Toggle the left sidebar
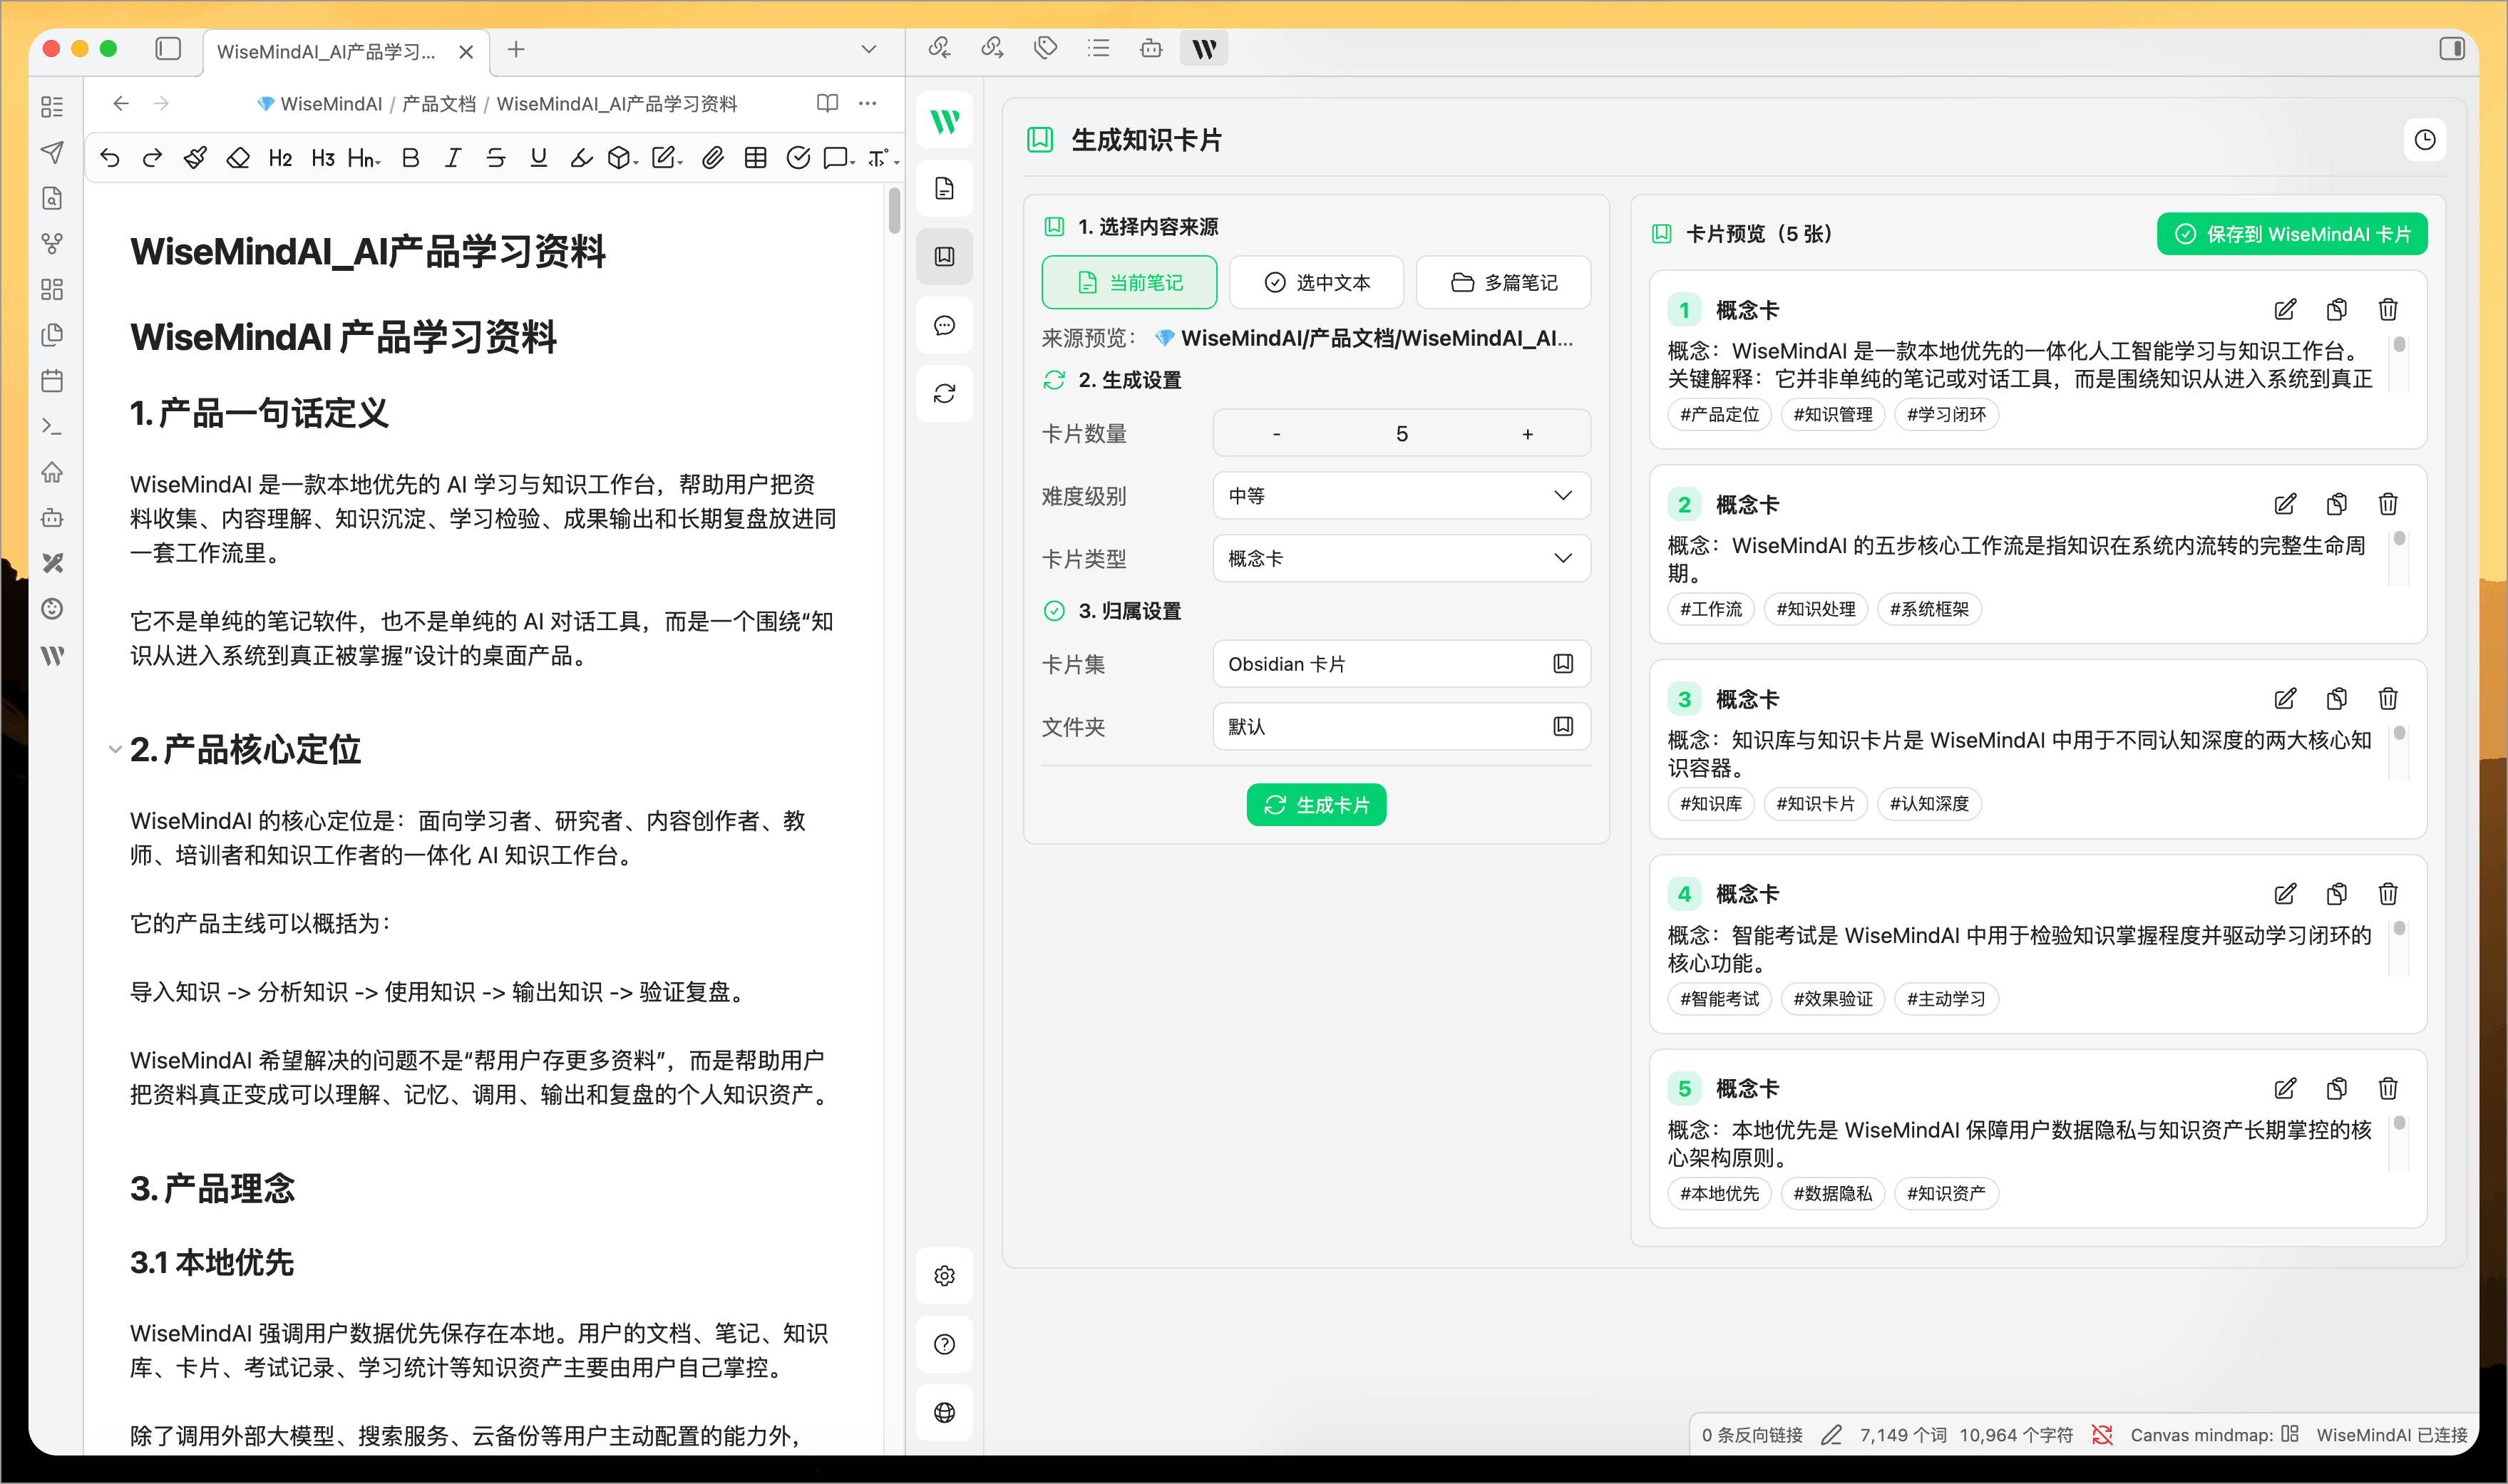Screen dimensions: 2508x1484 [168, 49]
